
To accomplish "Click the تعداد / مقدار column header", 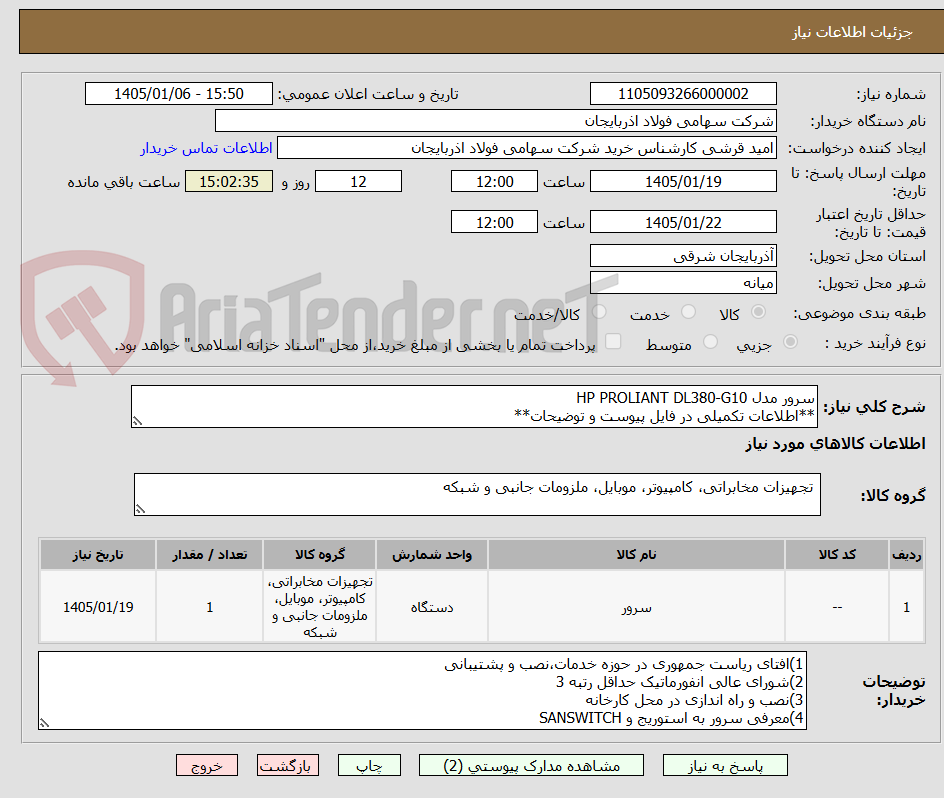I will (210, 555).
